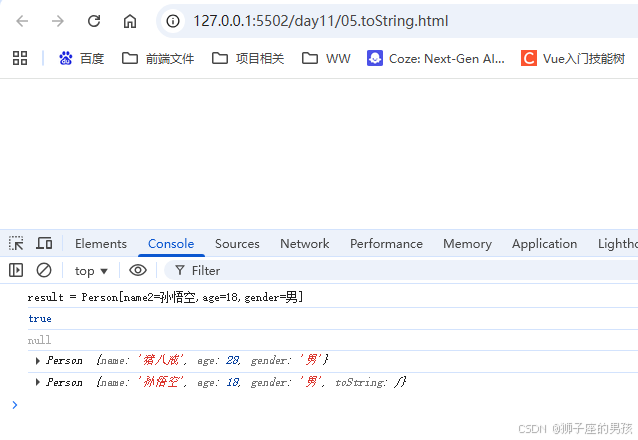Screen dimensions: 638x440
Task: View site information icon in address bar
Action: pyautogui.click(x=173, y=21)
